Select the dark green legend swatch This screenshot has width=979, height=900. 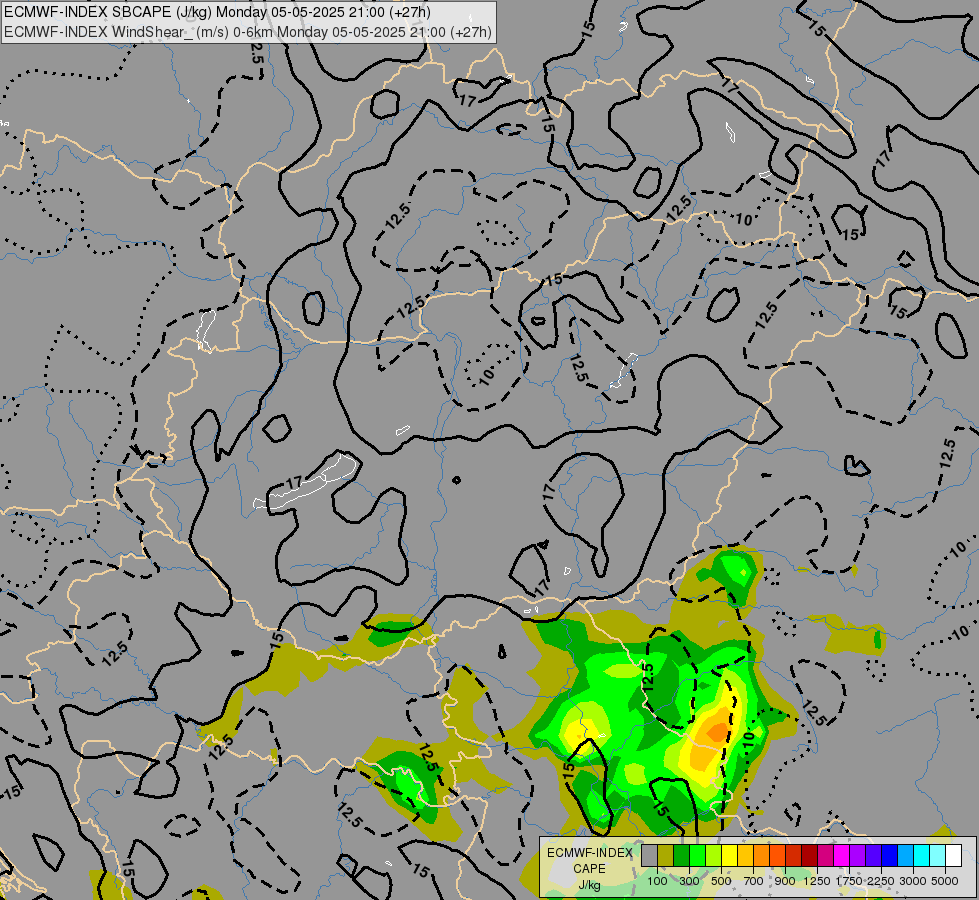click(682, 856)
